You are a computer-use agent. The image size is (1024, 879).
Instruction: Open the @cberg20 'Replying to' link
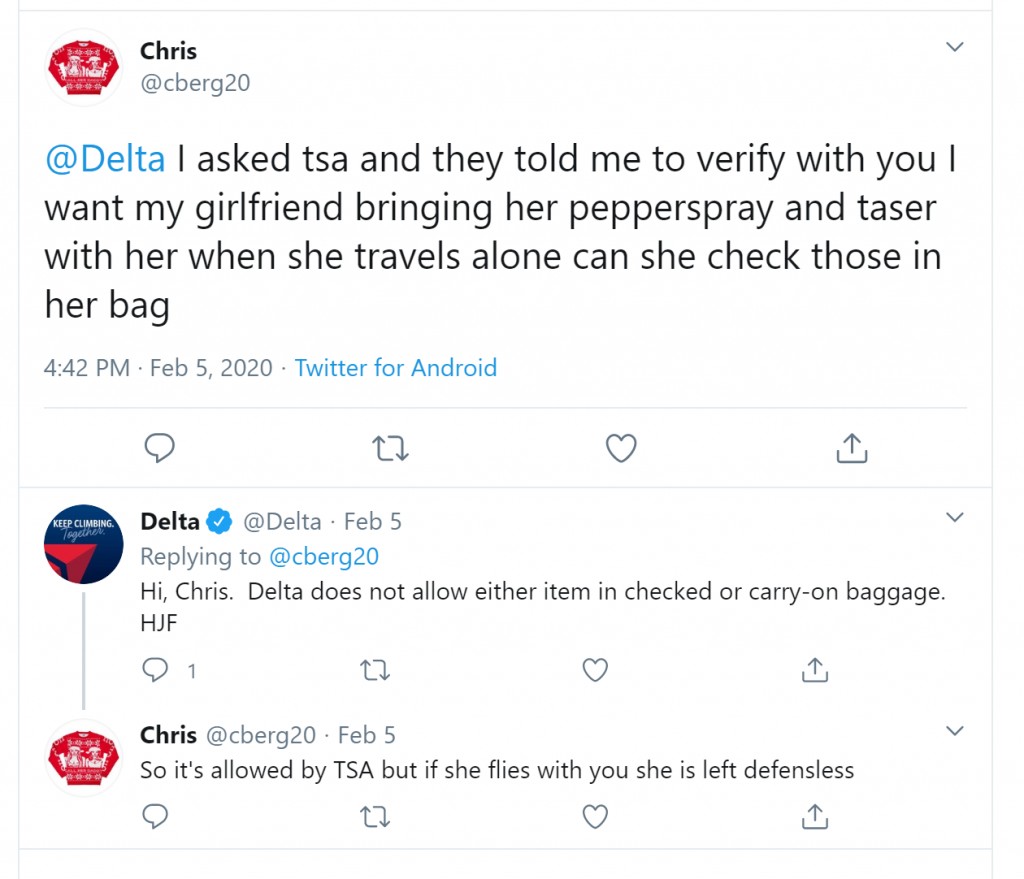coord(324,556)
